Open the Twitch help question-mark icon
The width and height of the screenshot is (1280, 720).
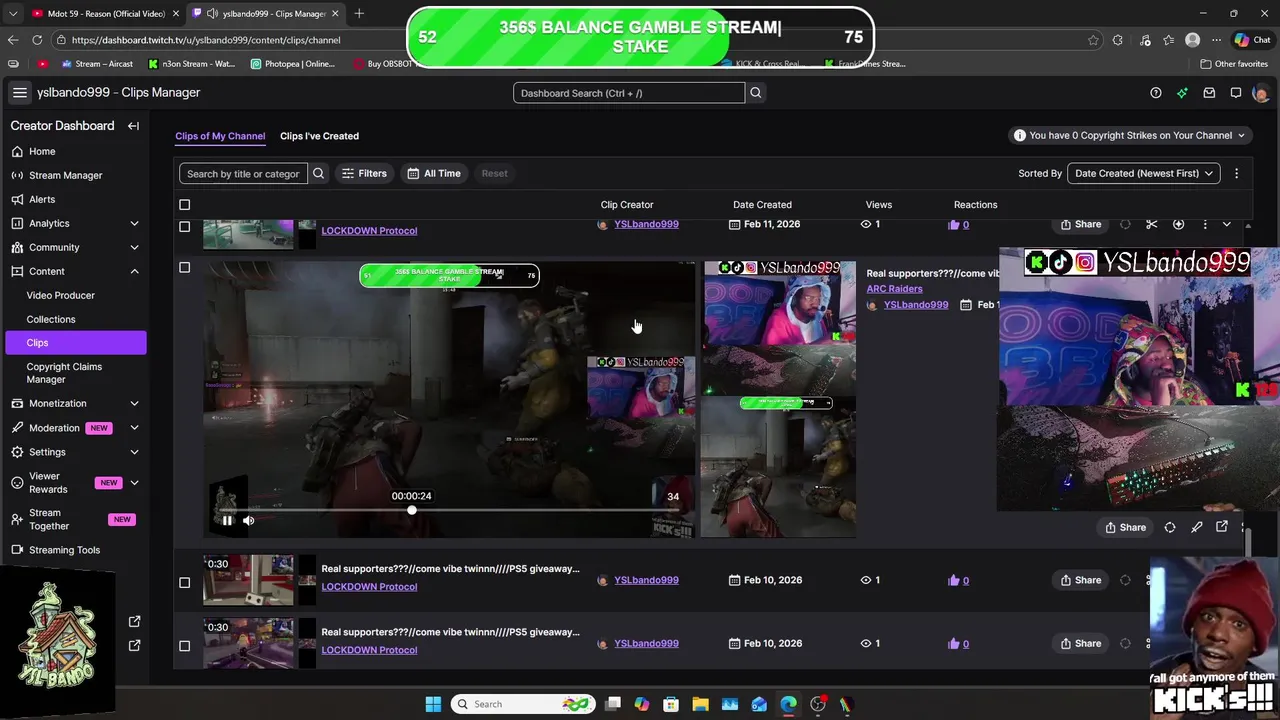1156,93
